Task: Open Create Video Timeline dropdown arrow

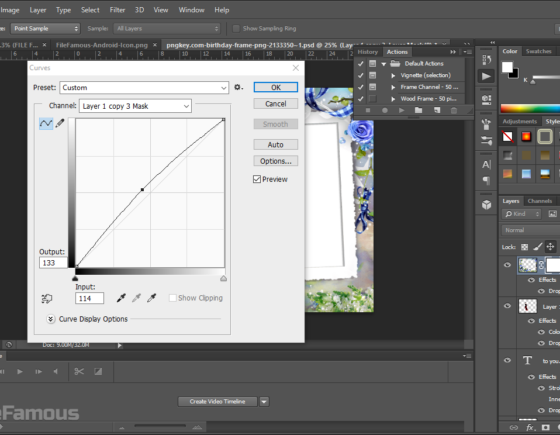Action: pyautogui.click(x=264, y=402)
